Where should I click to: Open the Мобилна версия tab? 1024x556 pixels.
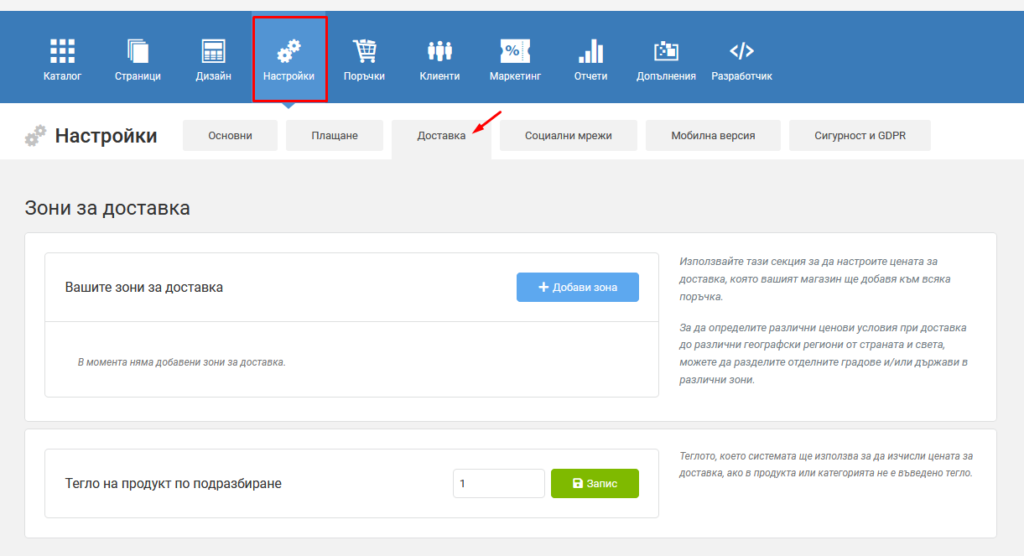[713, 135]
